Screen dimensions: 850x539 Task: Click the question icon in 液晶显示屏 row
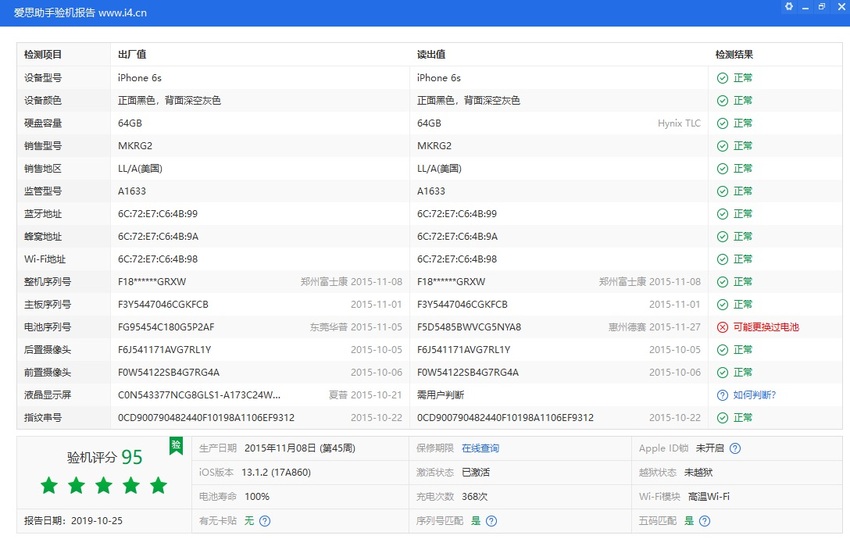pyautogui.click(x=722, y=395)
